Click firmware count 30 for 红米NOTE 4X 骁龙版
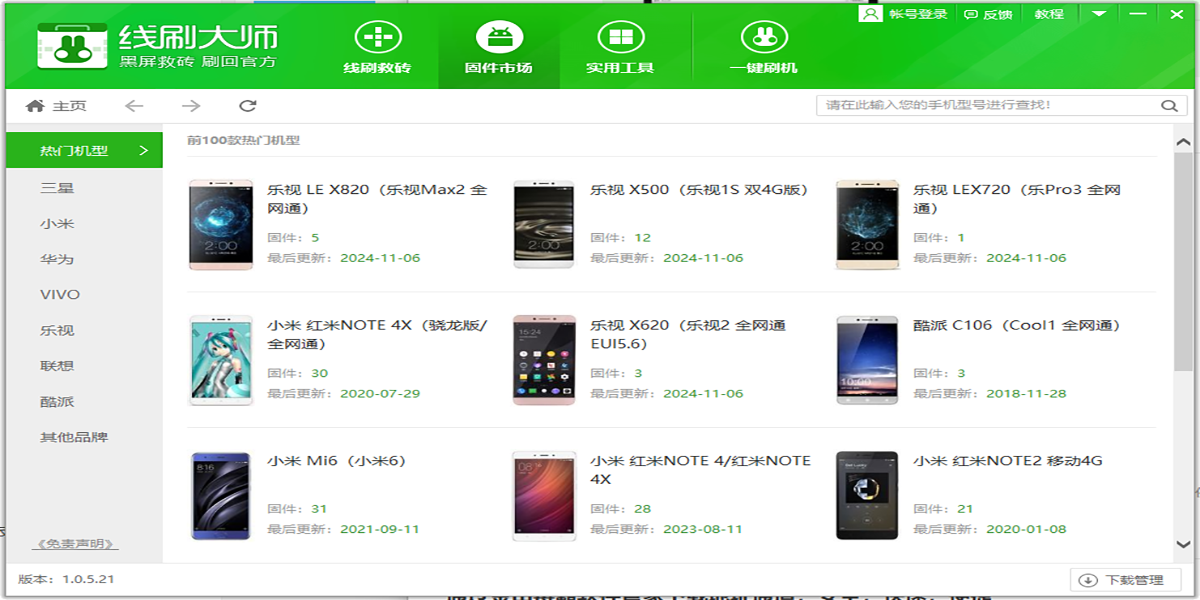 pos(319,374)
